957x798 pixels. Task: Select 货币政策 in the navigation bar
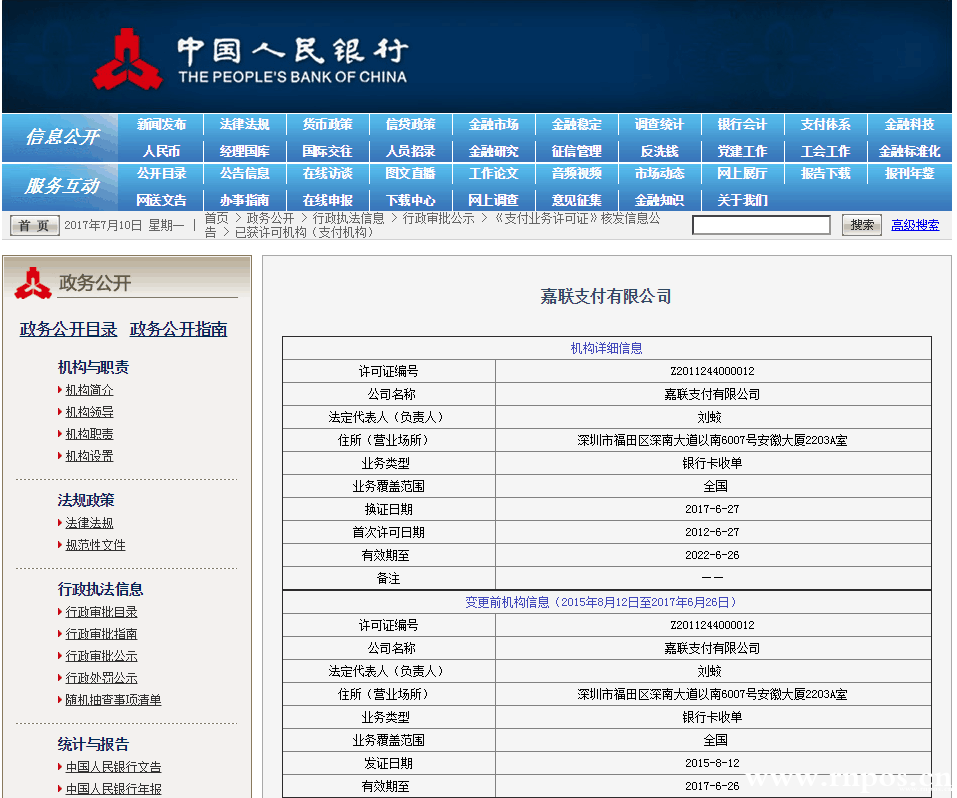coord(327,125)
